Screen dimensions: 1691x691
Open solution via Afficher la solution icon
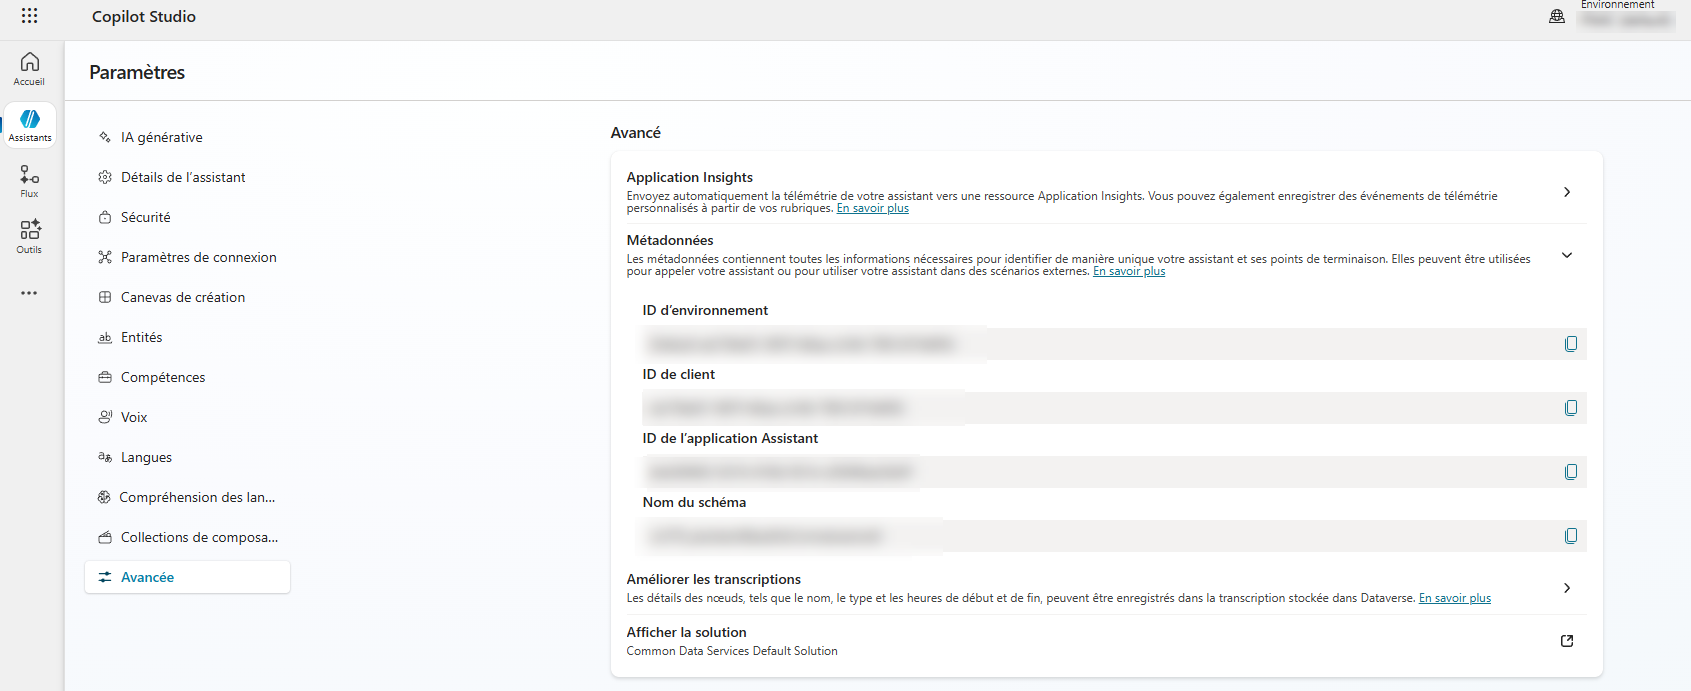[x=1566, y=641]
